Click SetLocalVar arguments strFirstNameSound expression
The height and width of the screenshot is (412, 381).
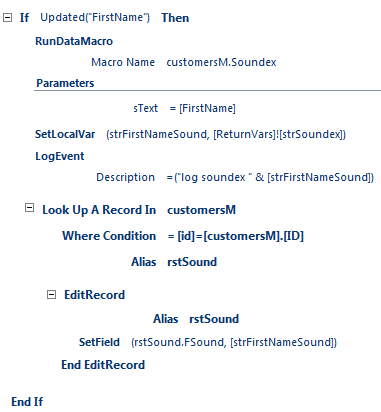pos(226,134)
